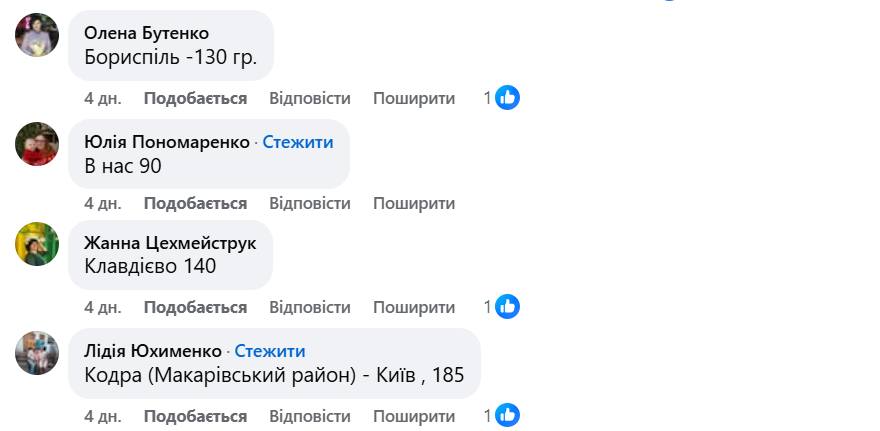The image size is (880, 431).
Task: Open the name link Олена Бутенко
Action: tap(147, 33)
